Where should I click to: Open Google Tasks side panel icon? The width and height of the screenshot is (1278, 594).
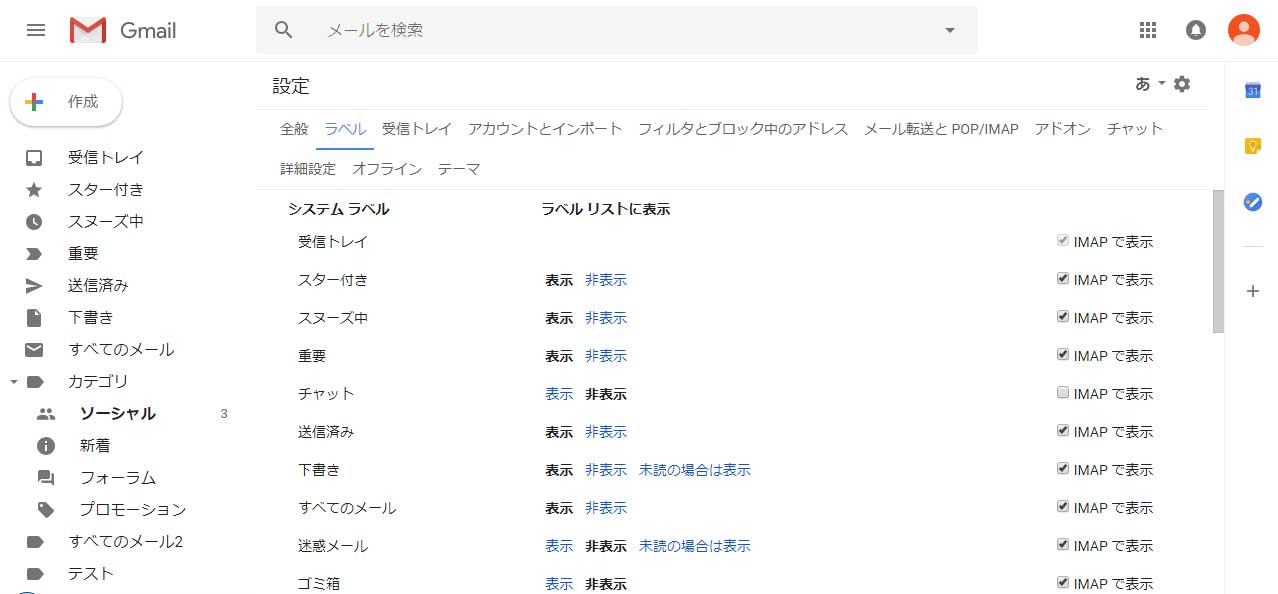(1252, 201)
